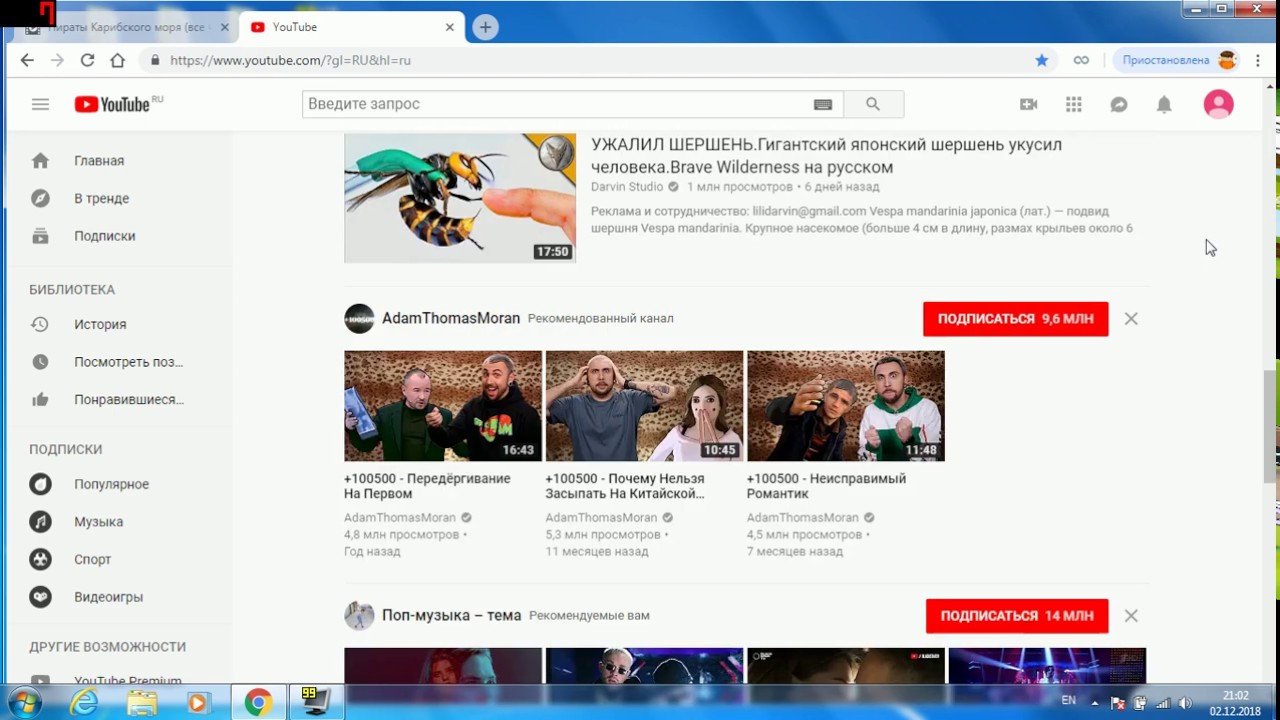Click the browser back arrow

tap(27, 60)
